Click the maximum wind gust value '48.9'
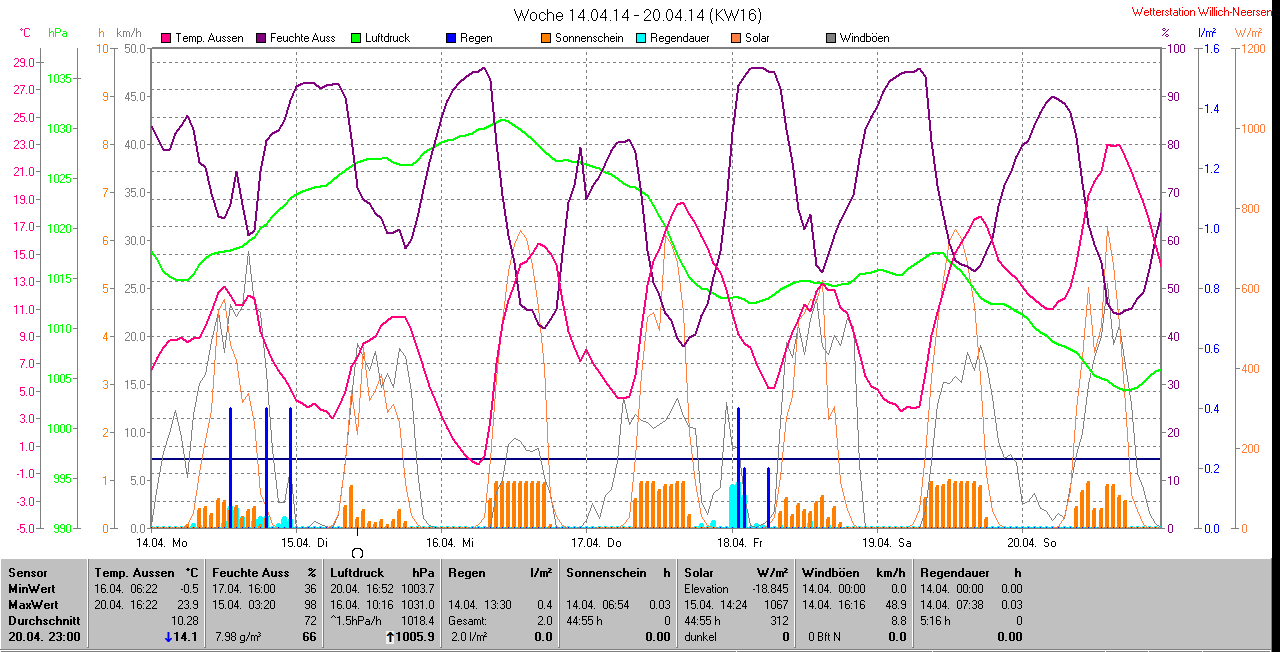 coord(894,605)
